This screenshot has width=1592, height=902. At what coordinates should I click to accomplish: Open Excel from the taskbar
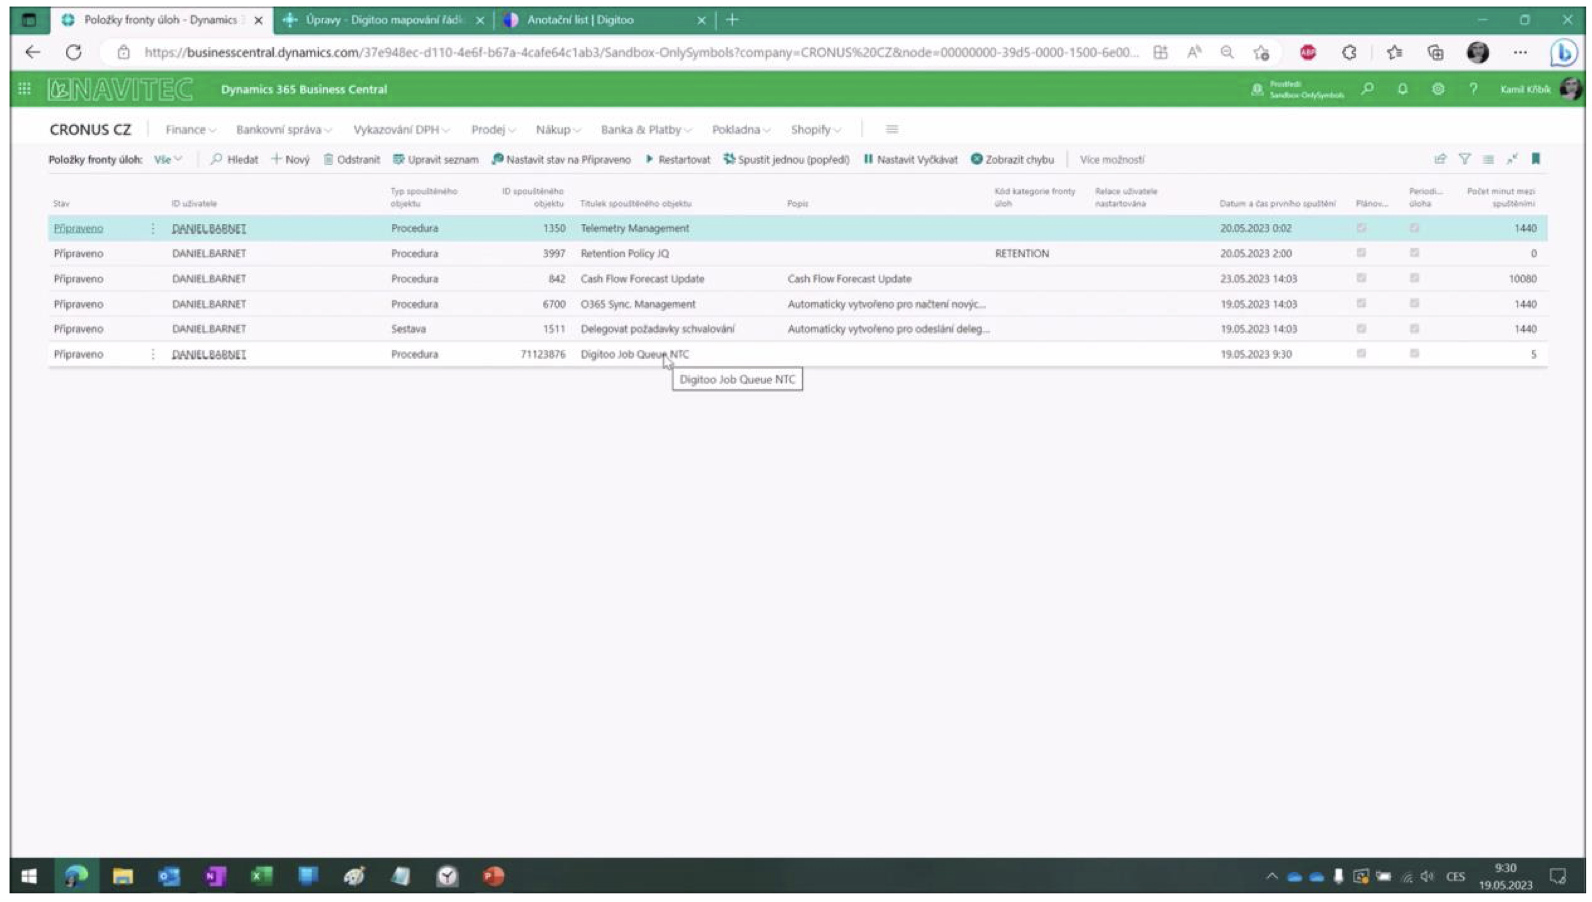pos(262,876)
